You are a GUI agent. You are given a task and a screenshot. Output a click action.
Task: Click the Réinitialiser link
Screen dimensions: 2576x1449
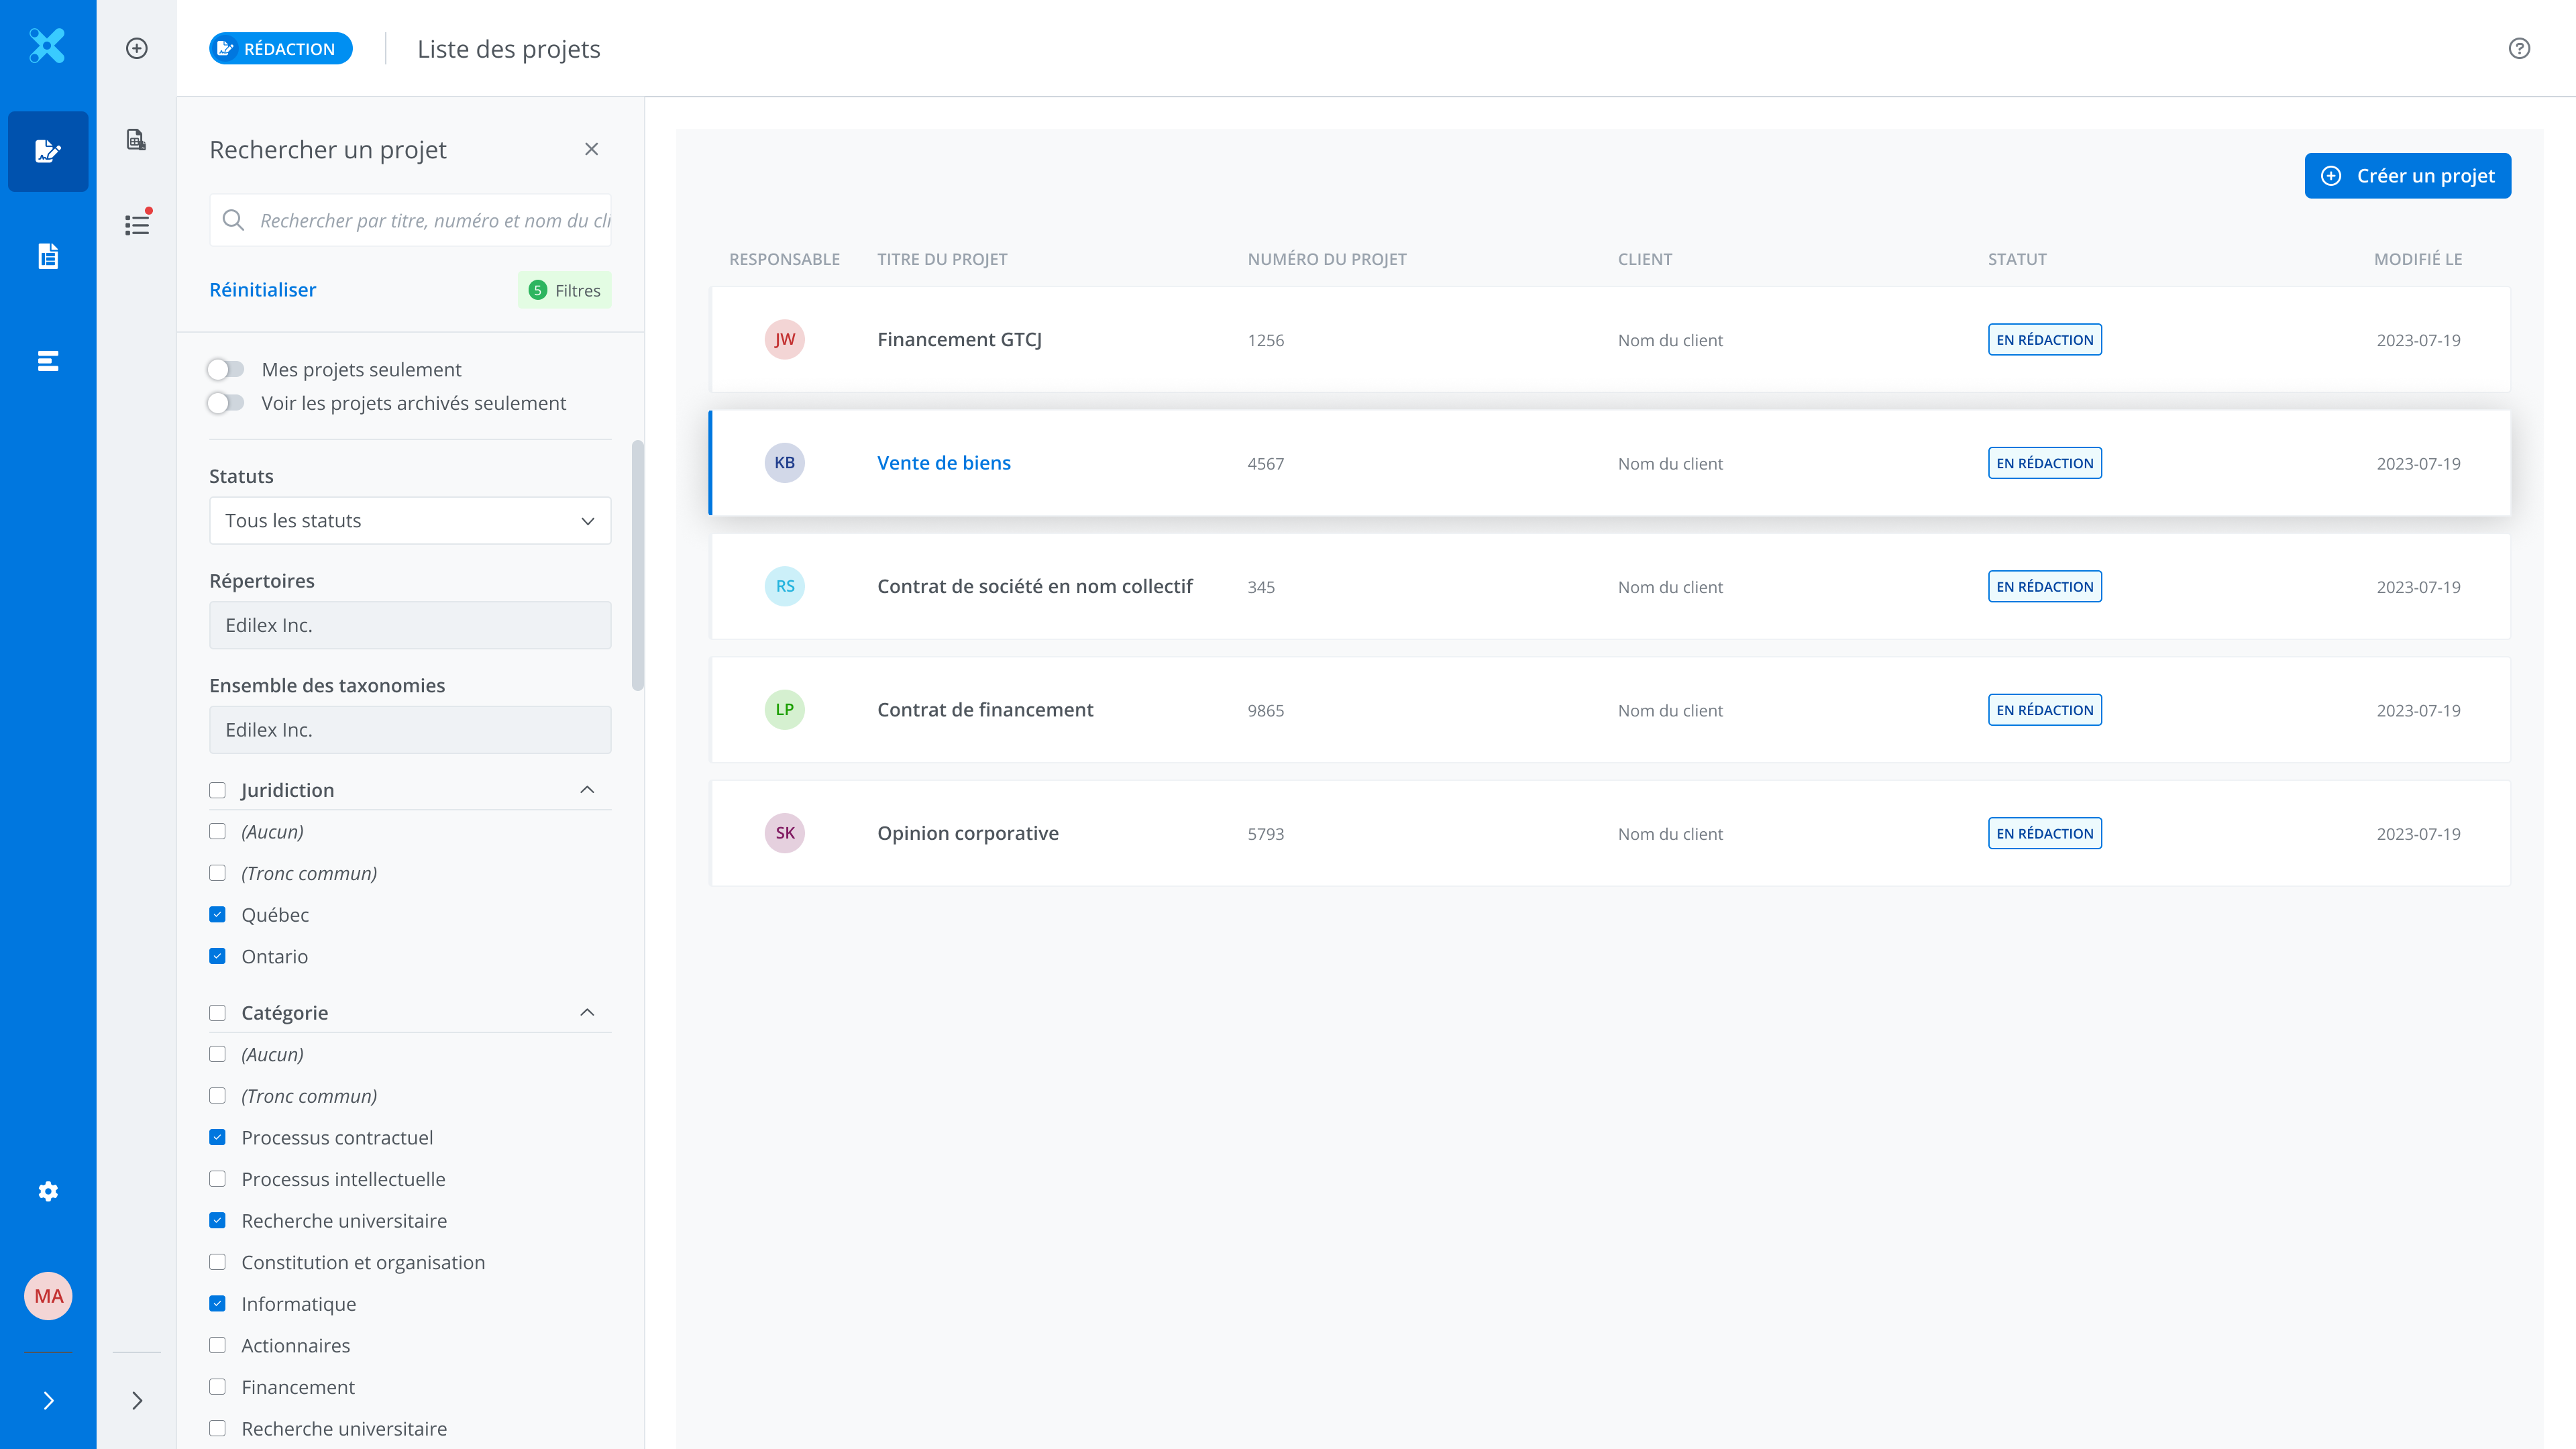[x=262, y=289]
